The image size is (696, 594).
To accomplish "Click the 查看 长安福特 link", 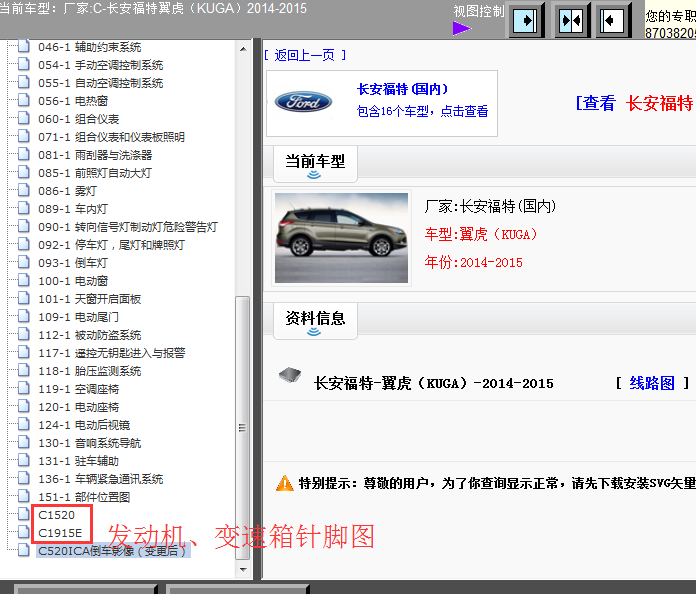I will pos(634,103).
